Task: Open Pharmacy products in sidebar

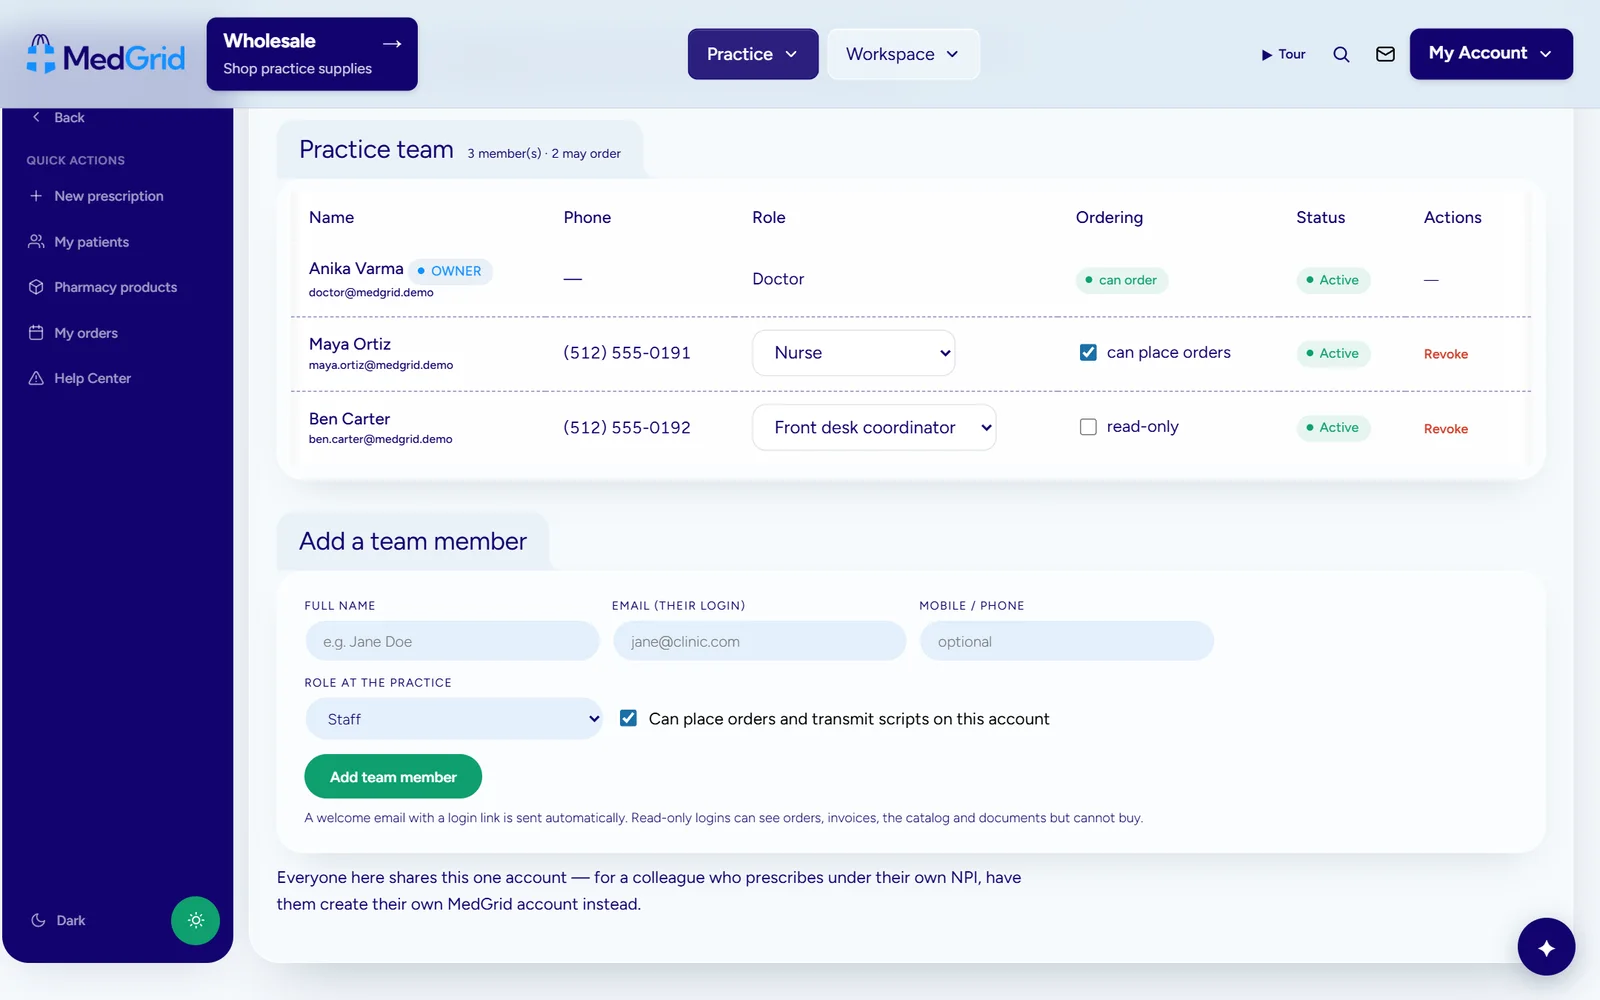Action: pos(116,287)
